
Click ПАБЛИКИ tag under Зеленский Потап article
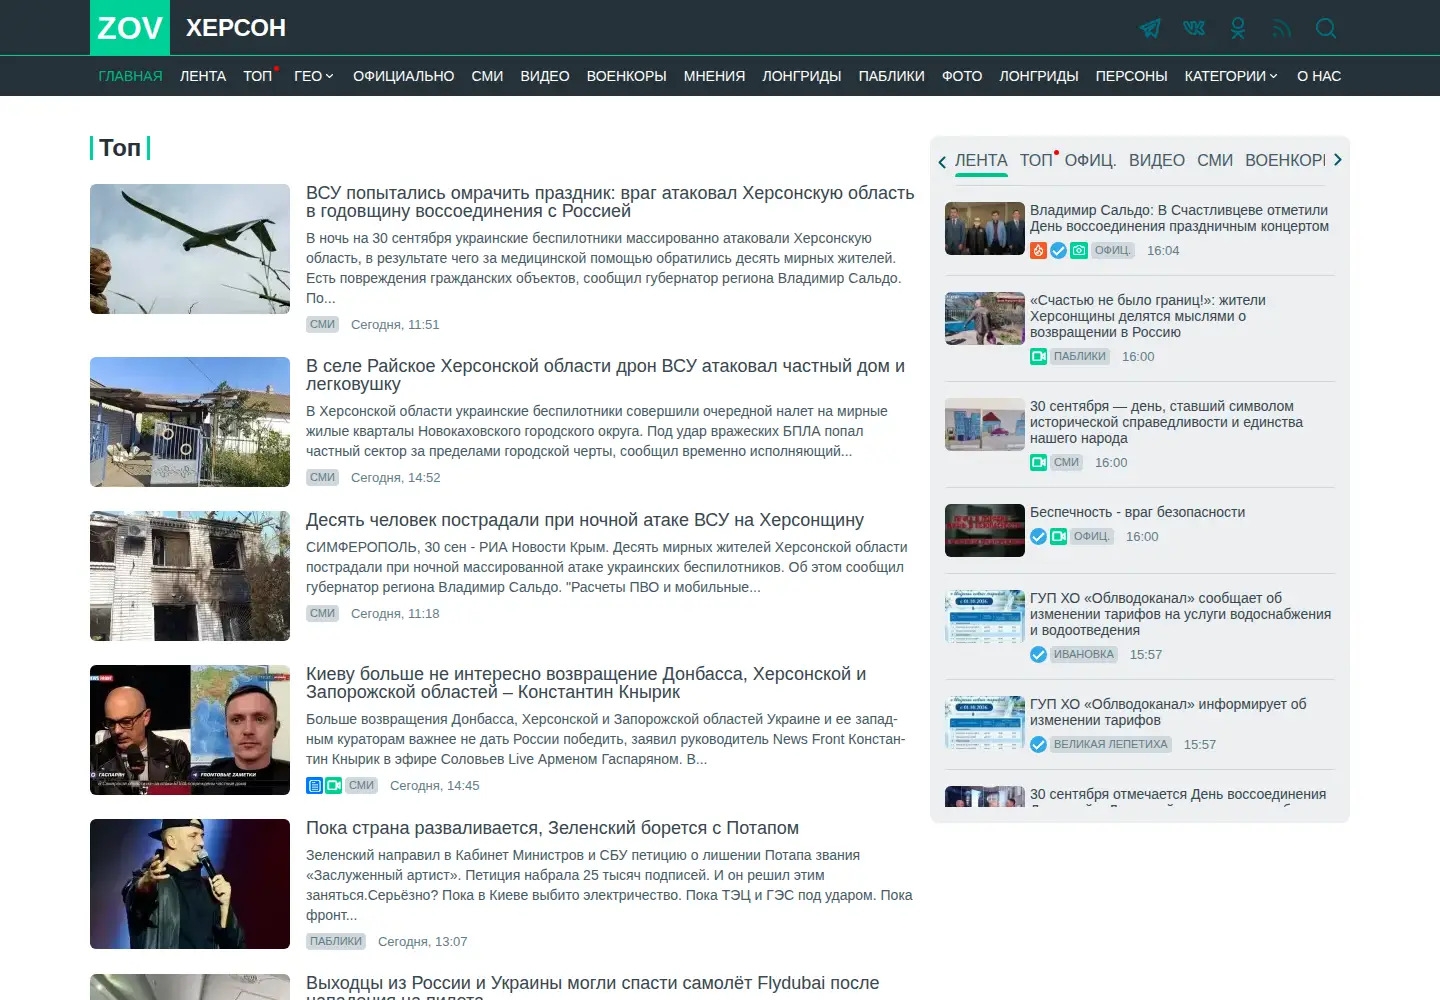tap(336, 941)
